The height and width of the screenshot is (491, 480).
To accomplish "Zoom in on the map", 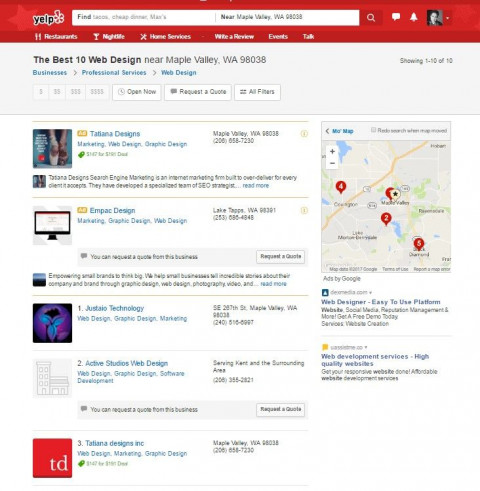I will tap(332, 151).
